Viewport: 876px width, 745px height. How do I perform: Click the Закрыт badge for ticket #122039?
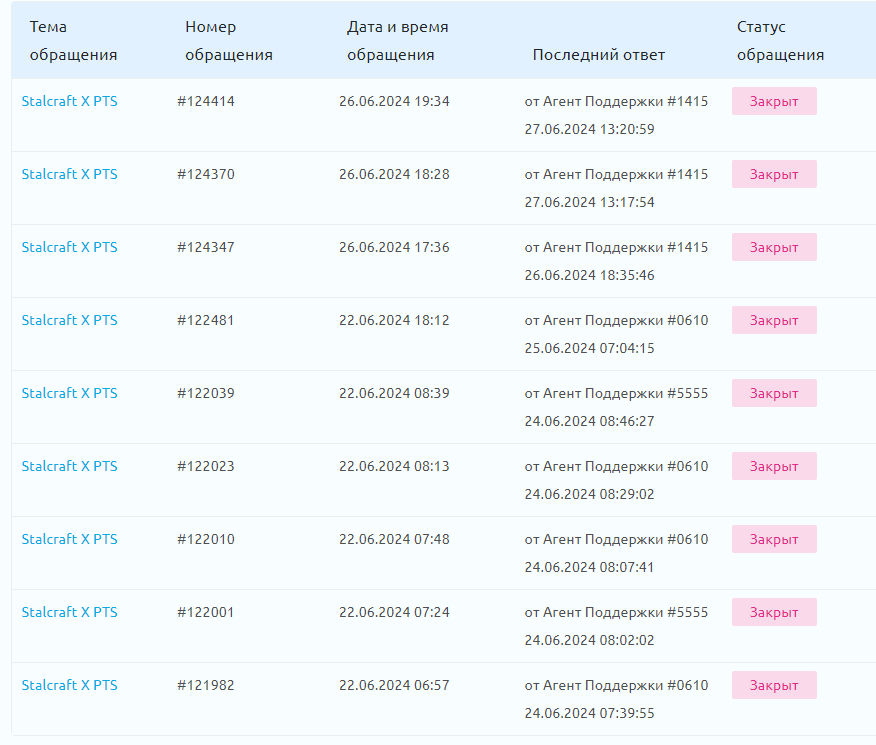(774, 393)
